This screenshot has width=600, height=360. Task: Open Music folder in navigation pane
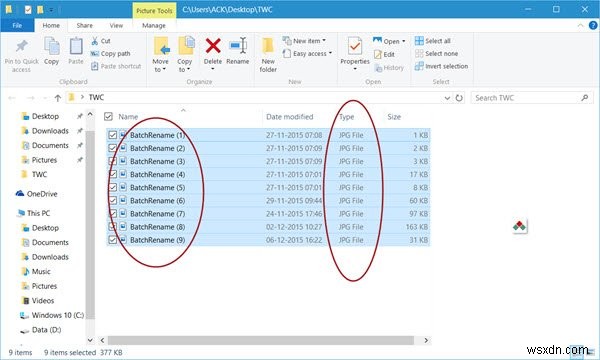coord(36,272)
